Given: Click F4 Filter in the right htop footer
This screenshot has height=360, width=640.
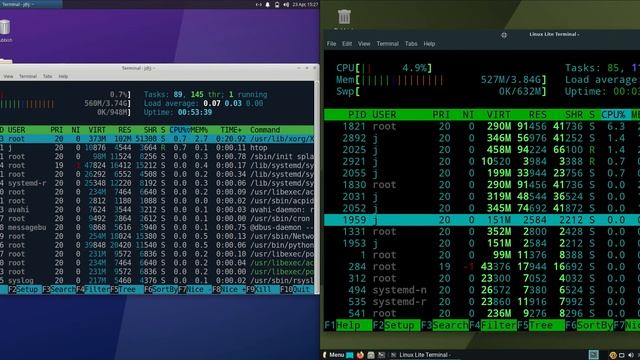Looking at the screenshot, I should 493,325.
